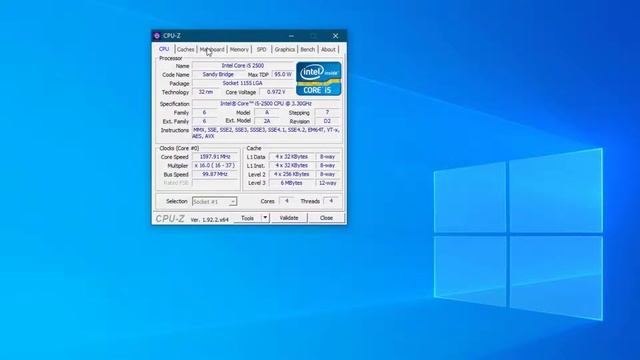Viewport: 640px width, 360px height.
Task: Click the Close button at bottom
Action: pyautogui.click(x=326, y=218)
